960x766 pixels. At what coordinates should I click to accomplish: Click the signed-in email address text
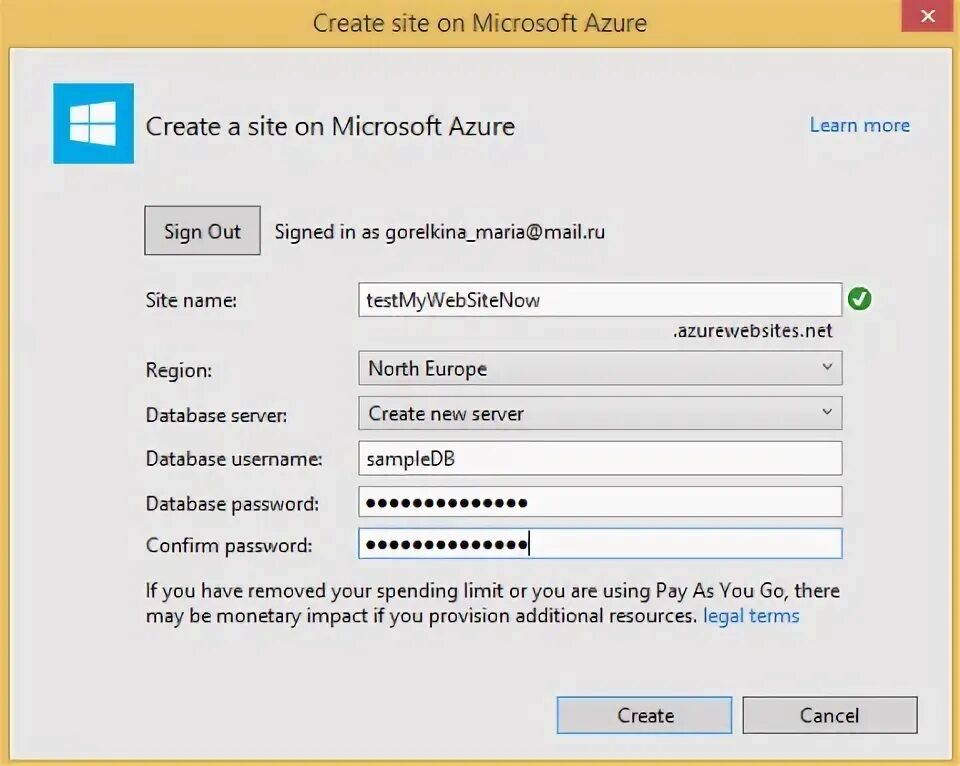tap(495, 232)
